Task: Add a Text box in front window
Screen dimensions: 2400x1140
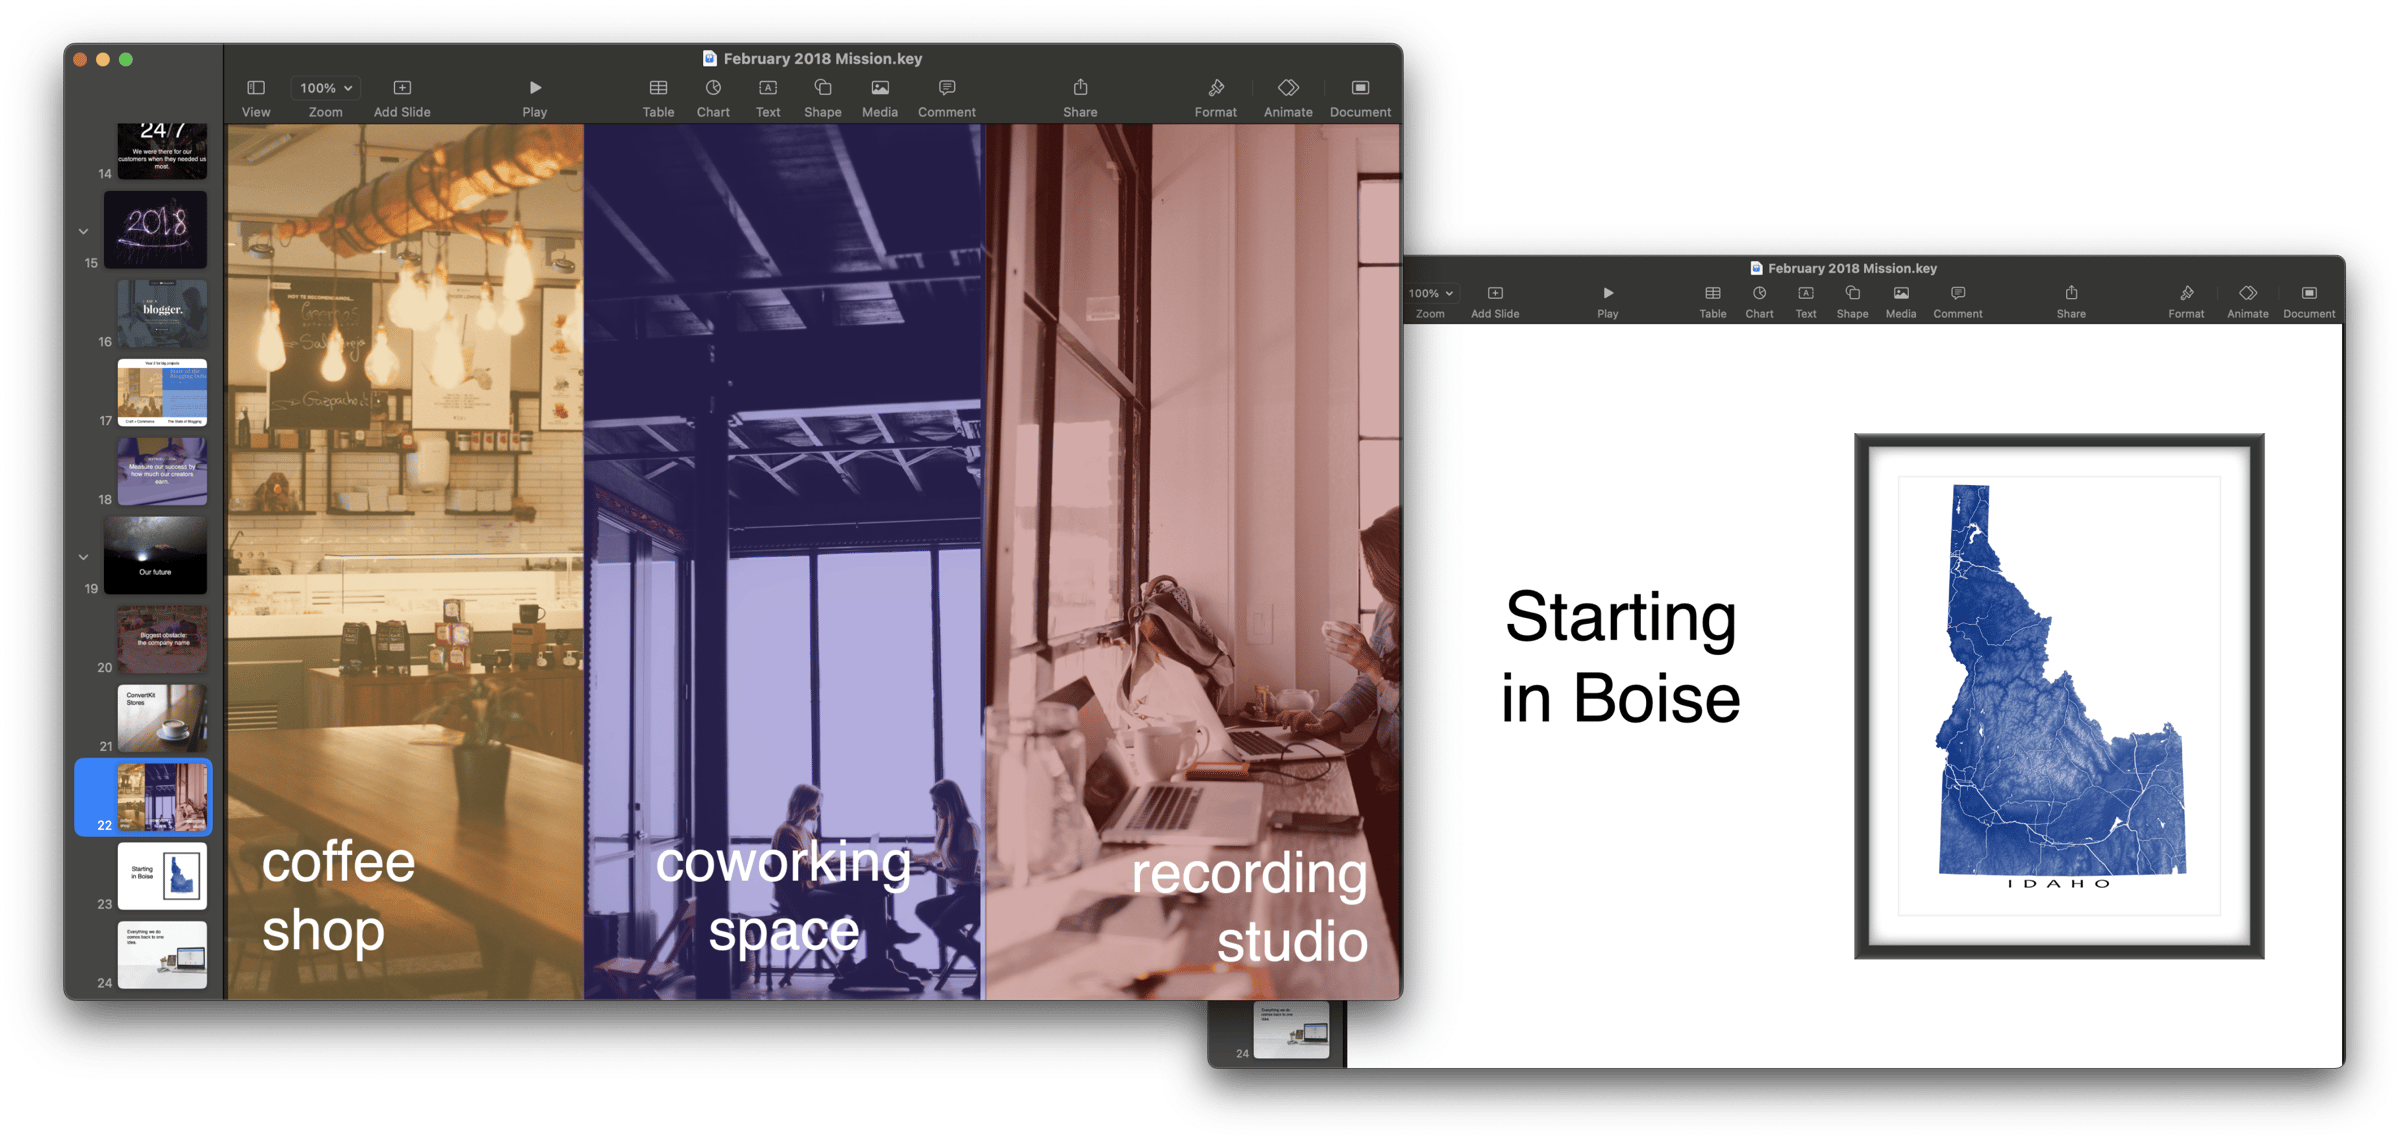Action: (x=768, y=88)
